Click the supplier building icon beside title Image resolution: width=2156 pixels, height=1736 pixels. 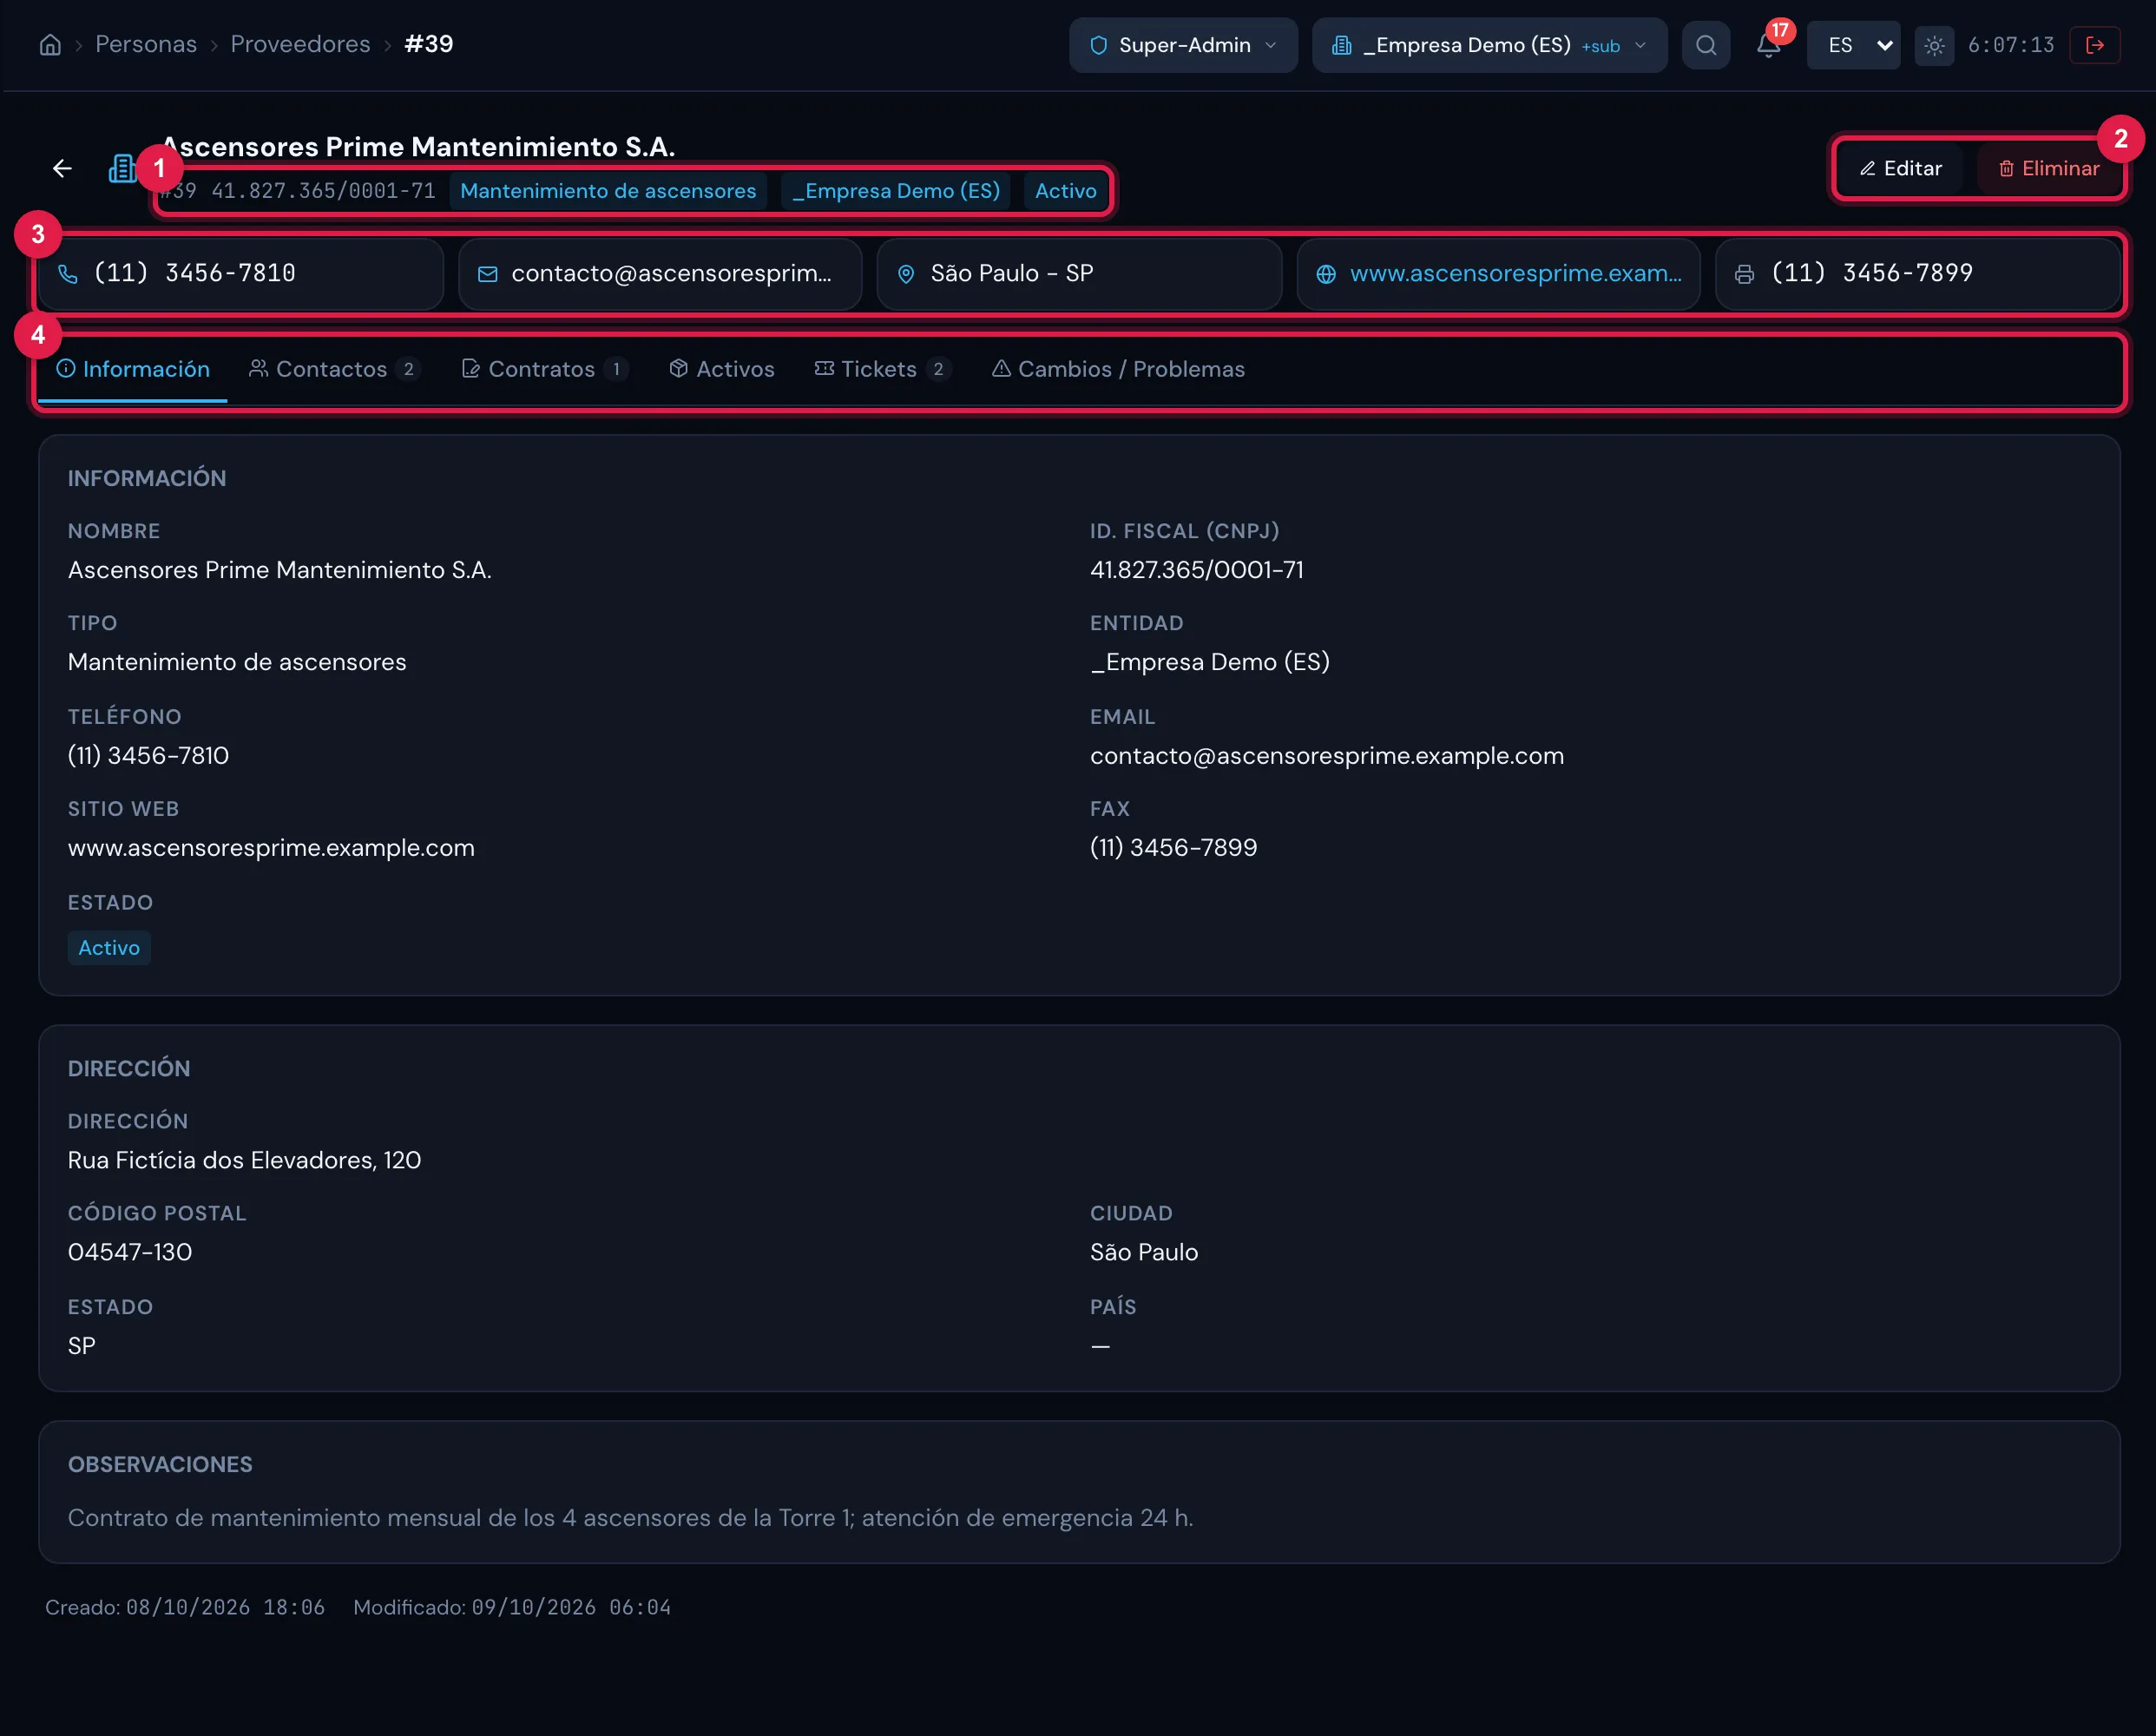pos(122,168)
